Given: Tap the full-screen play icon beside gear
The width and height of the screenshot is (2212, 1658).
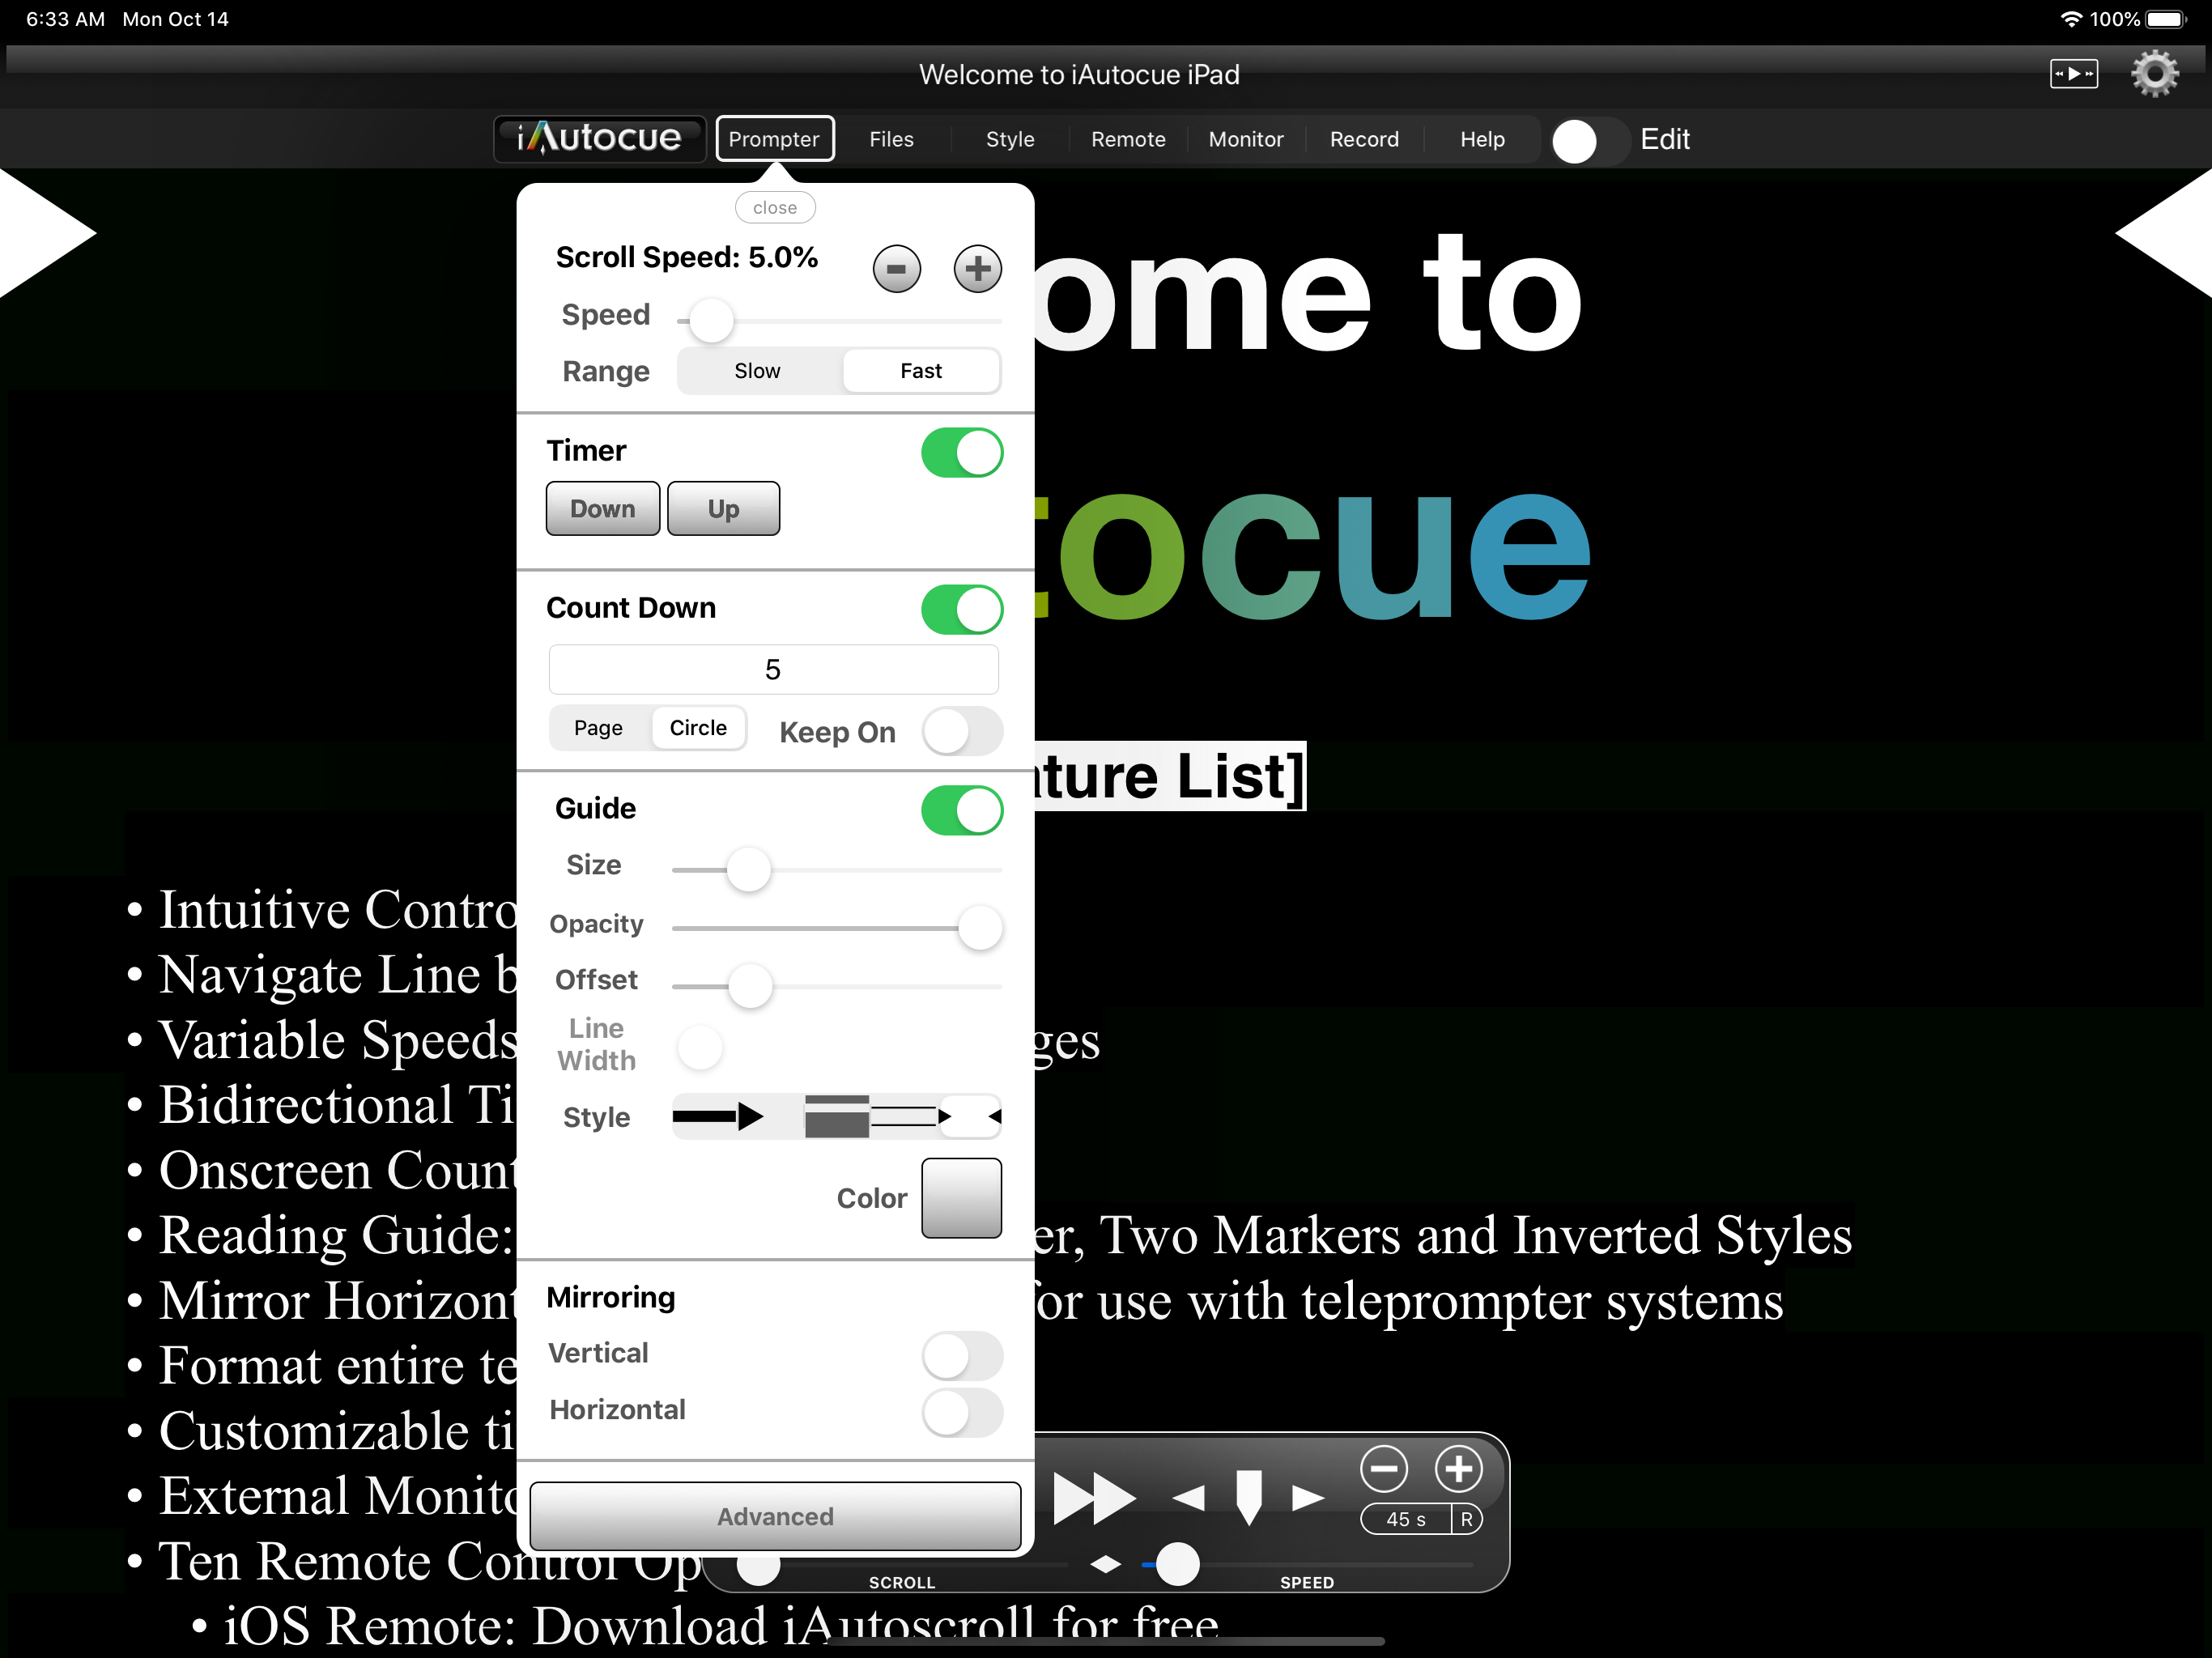Looking at the screenshot, I should (2074, 74).
